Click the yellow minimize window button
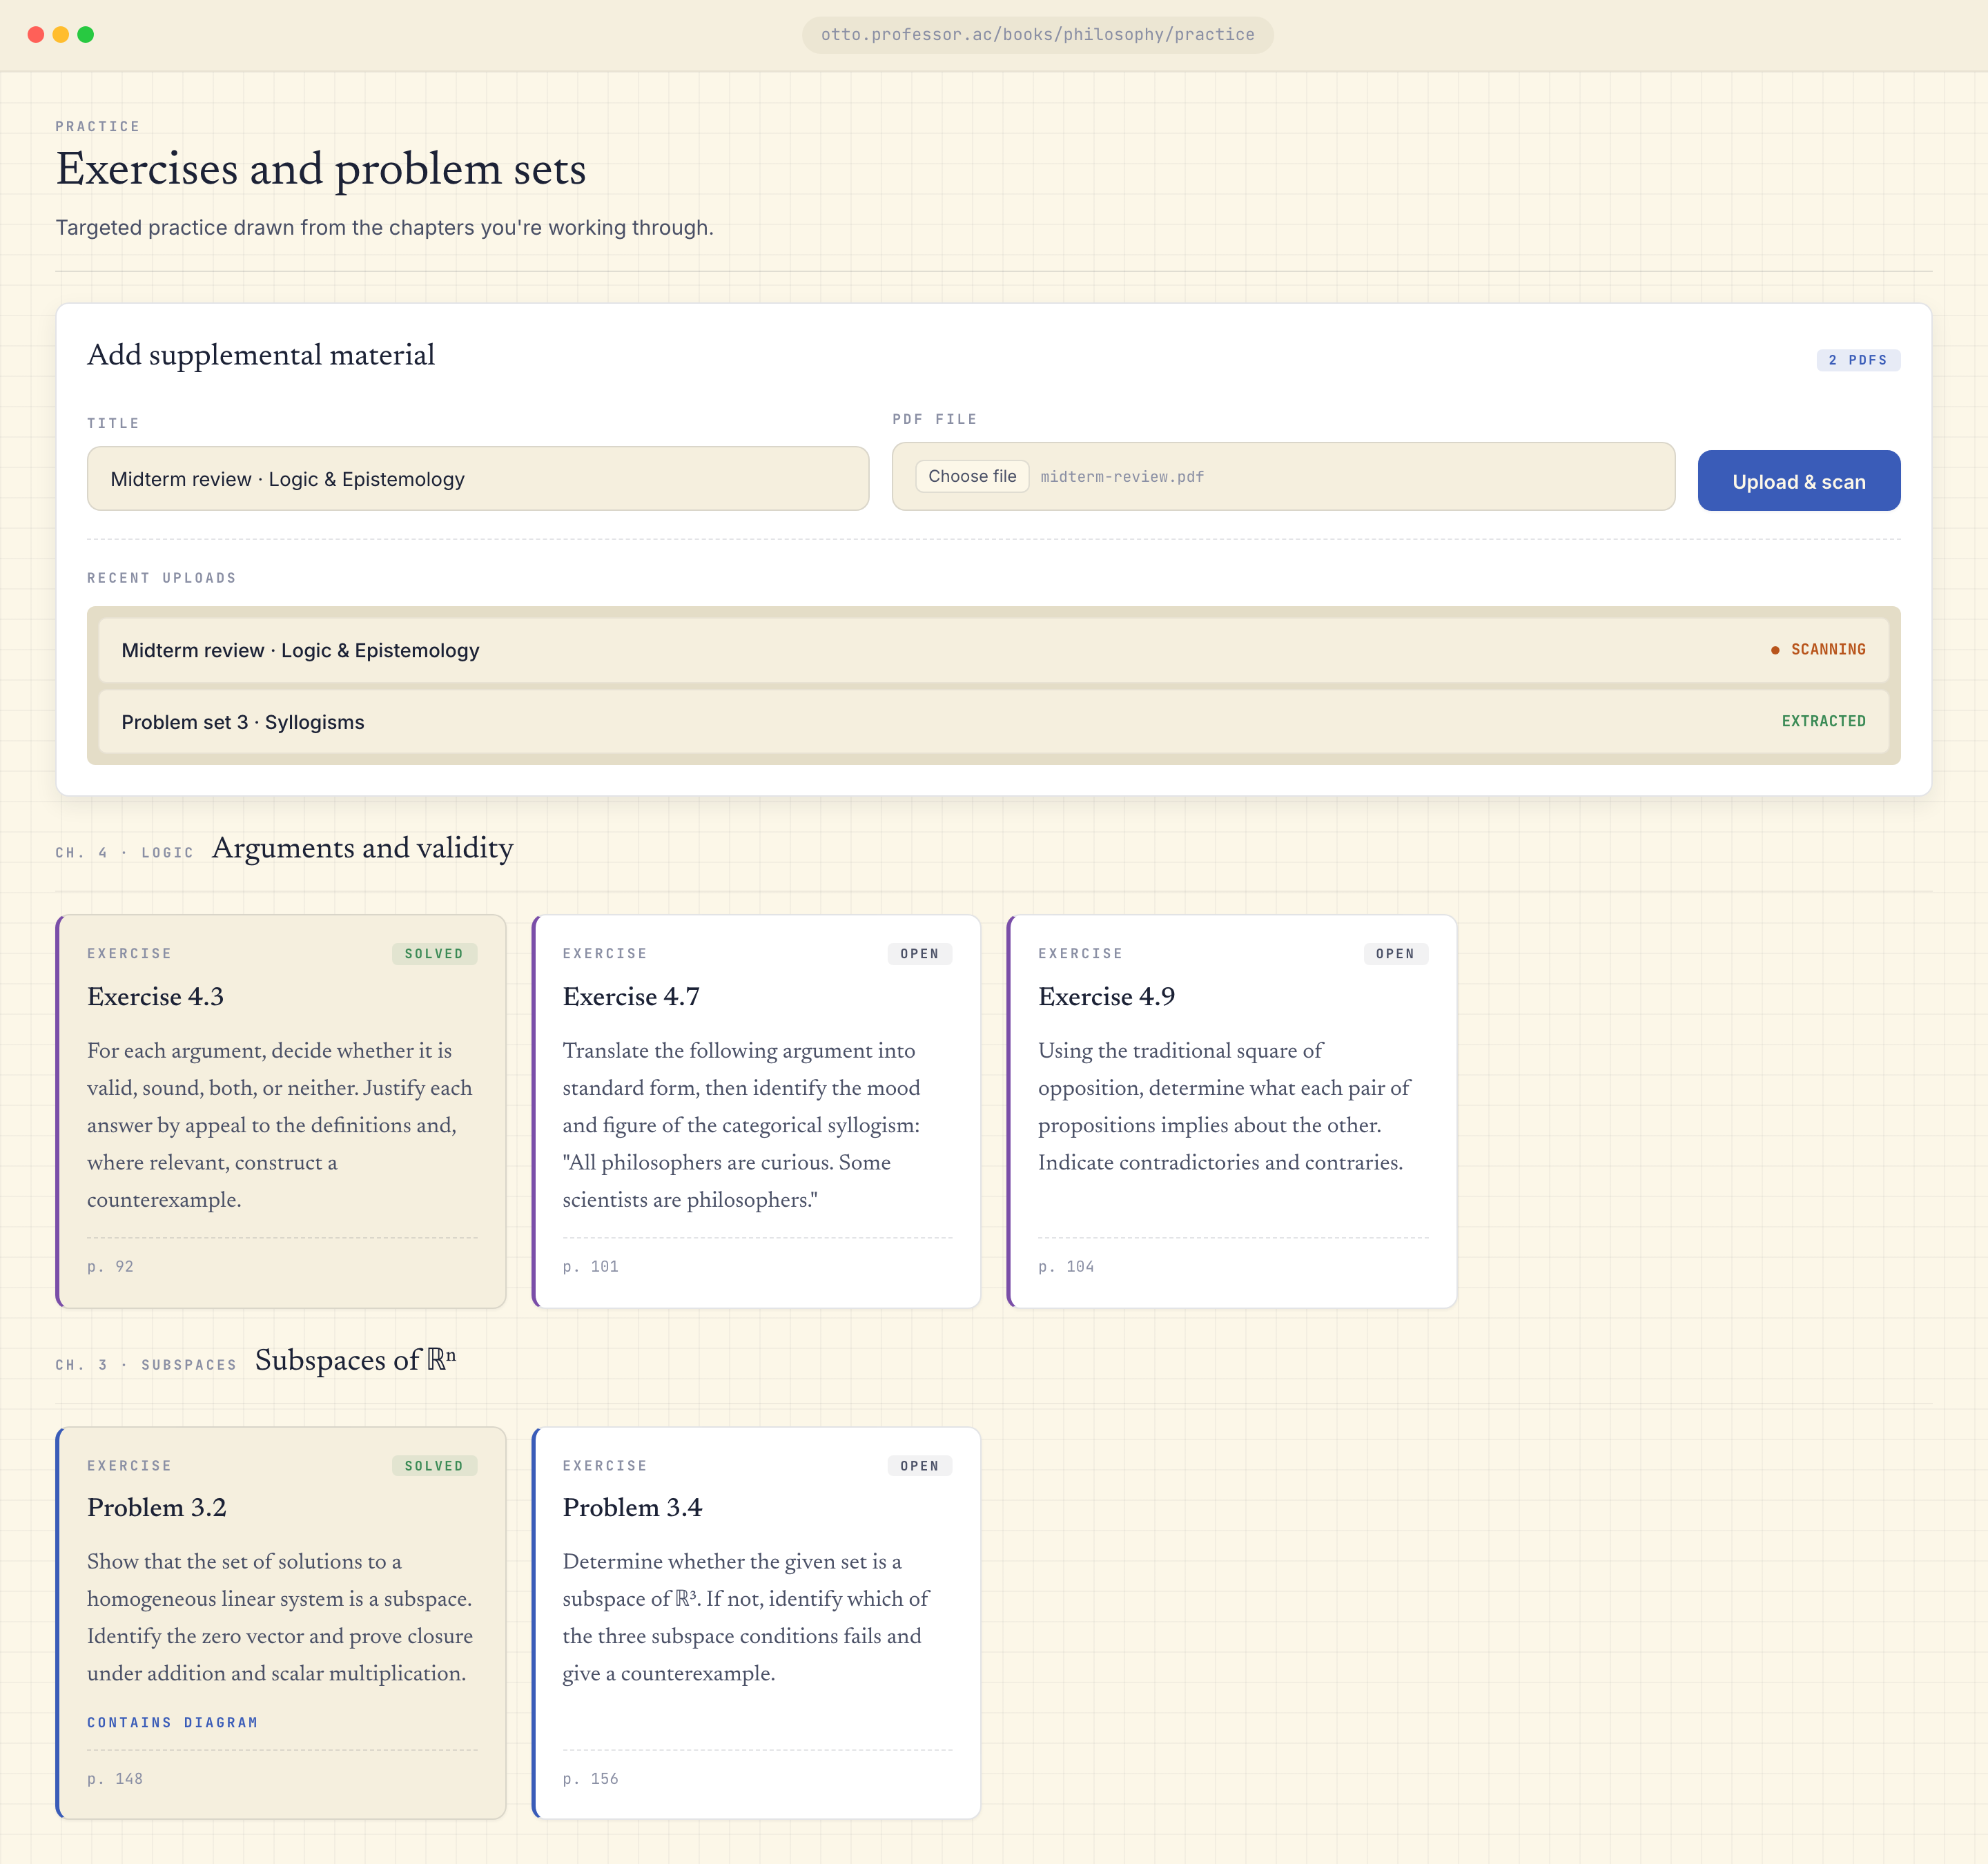Screen dimensions: 1988x1864 tap(61, 34)
